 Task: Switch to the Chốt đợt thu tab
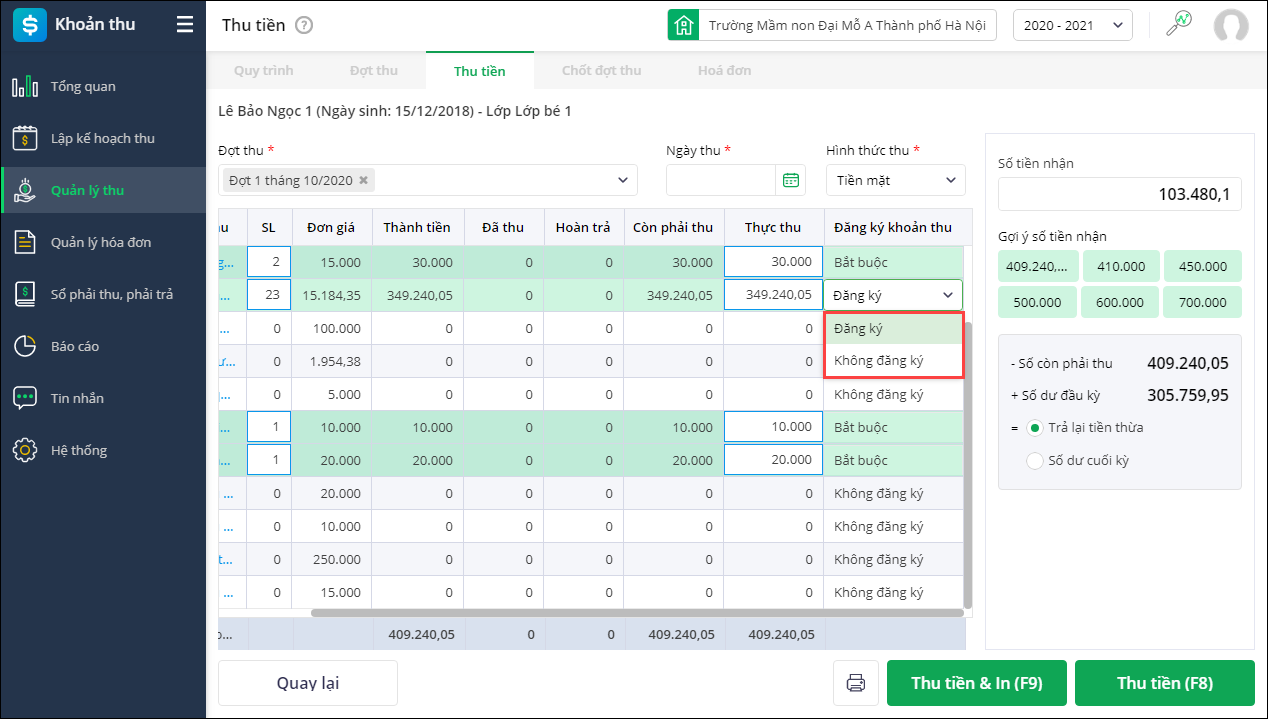[601, 71]
